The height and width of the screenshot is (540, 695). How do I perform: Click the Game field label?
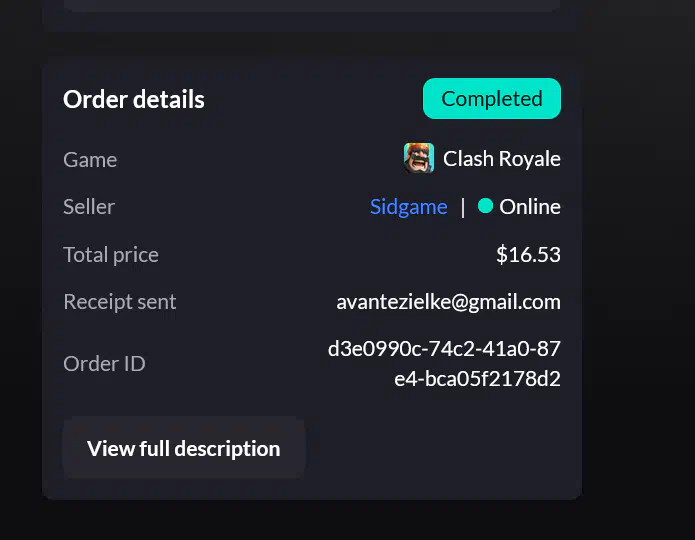click(90, 160)
